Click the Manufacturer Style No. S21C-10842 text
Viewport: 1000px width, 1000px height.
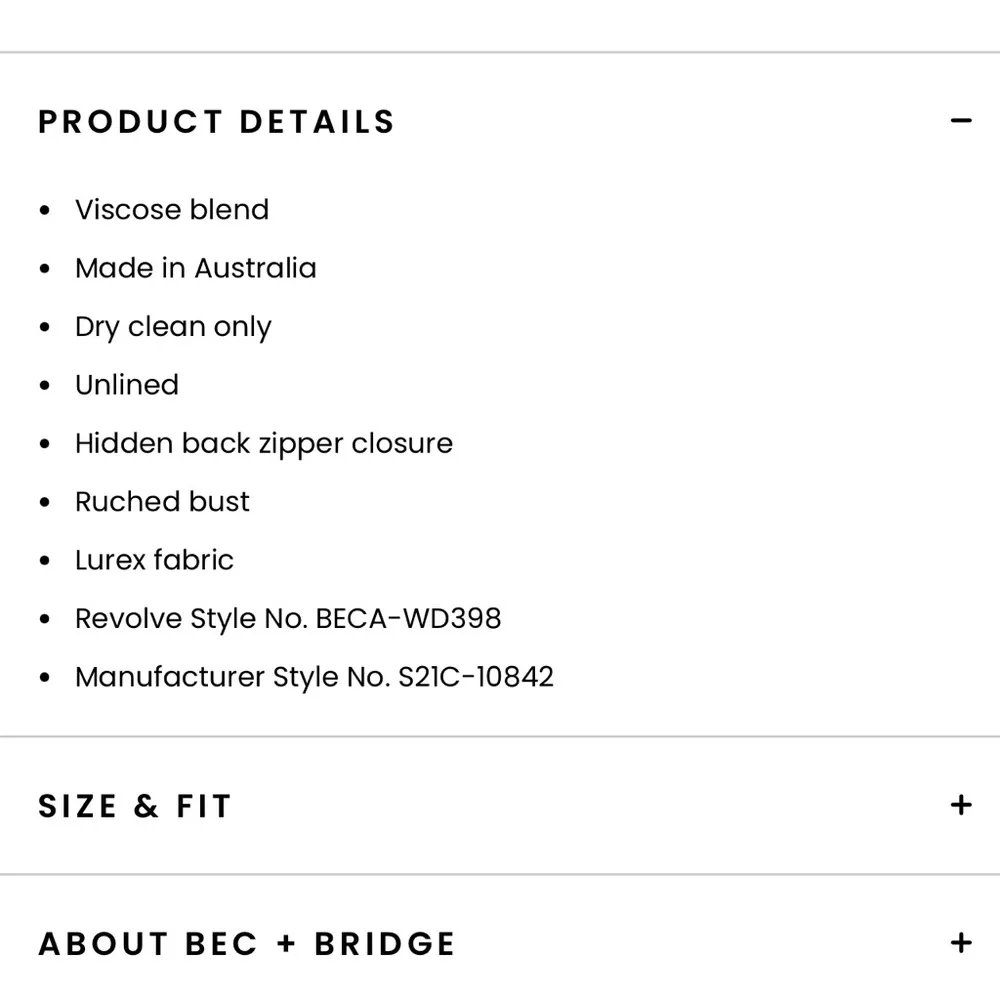pos(315,677)
